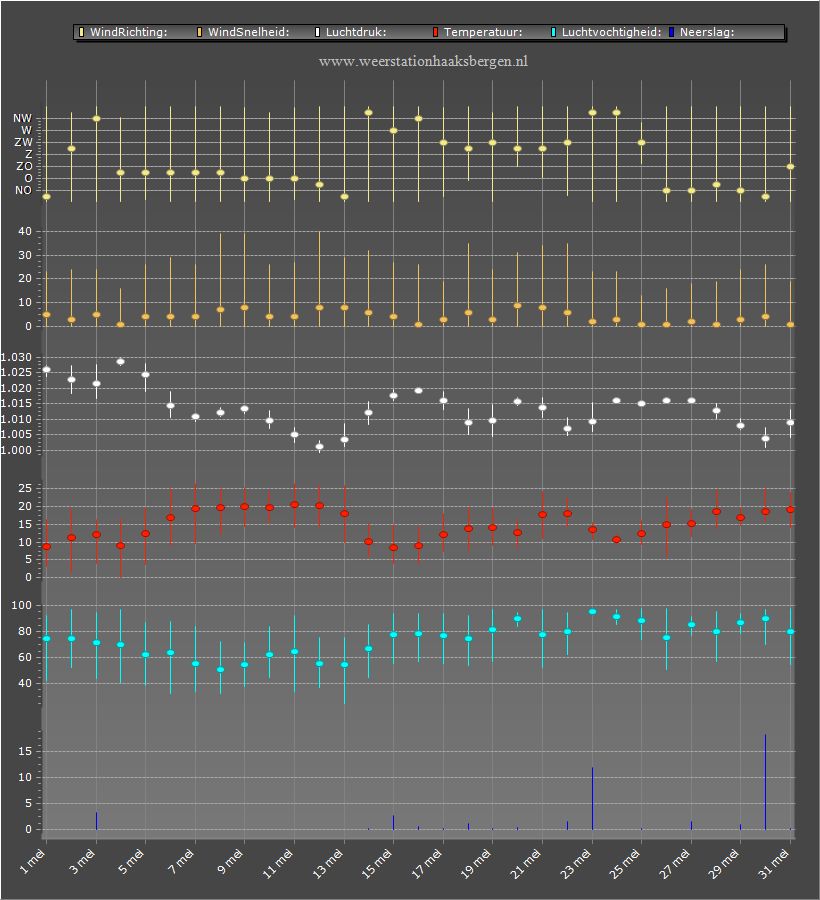Click the red temperature marker for 1 mei
Screen dimensions: 820x900
pyautogui.click(x=46, y=547)
